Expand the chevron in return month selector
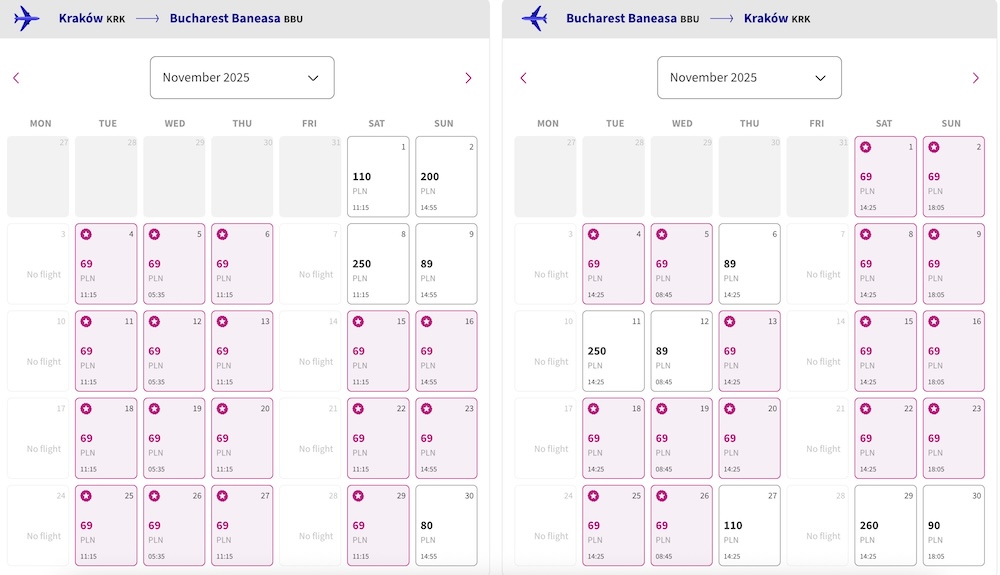 point(820,78)
